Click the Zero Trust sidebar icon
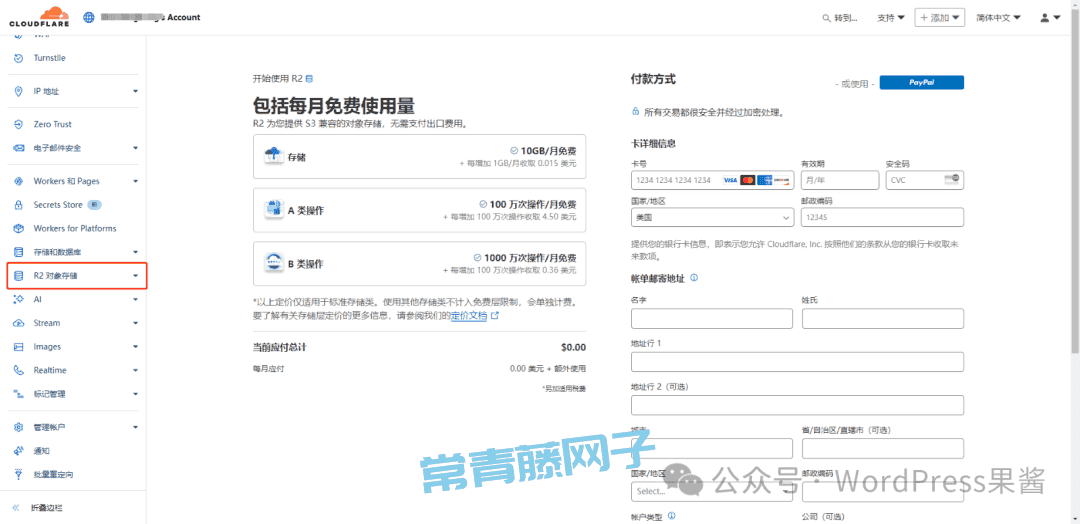1080x524 pixels. point(19,124)
